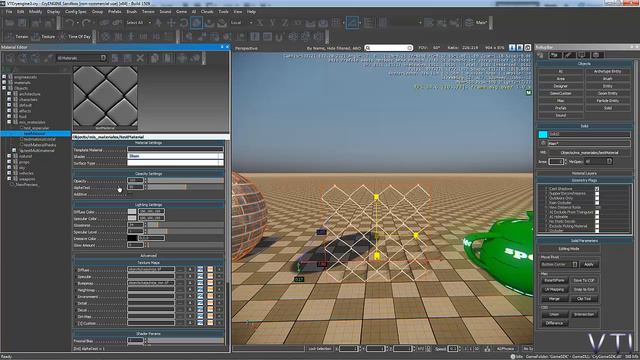This screenshot has width=640, height=360.
Task: Click the highlighted graph icon in top toolbar
Action: [x=352, y=23]
